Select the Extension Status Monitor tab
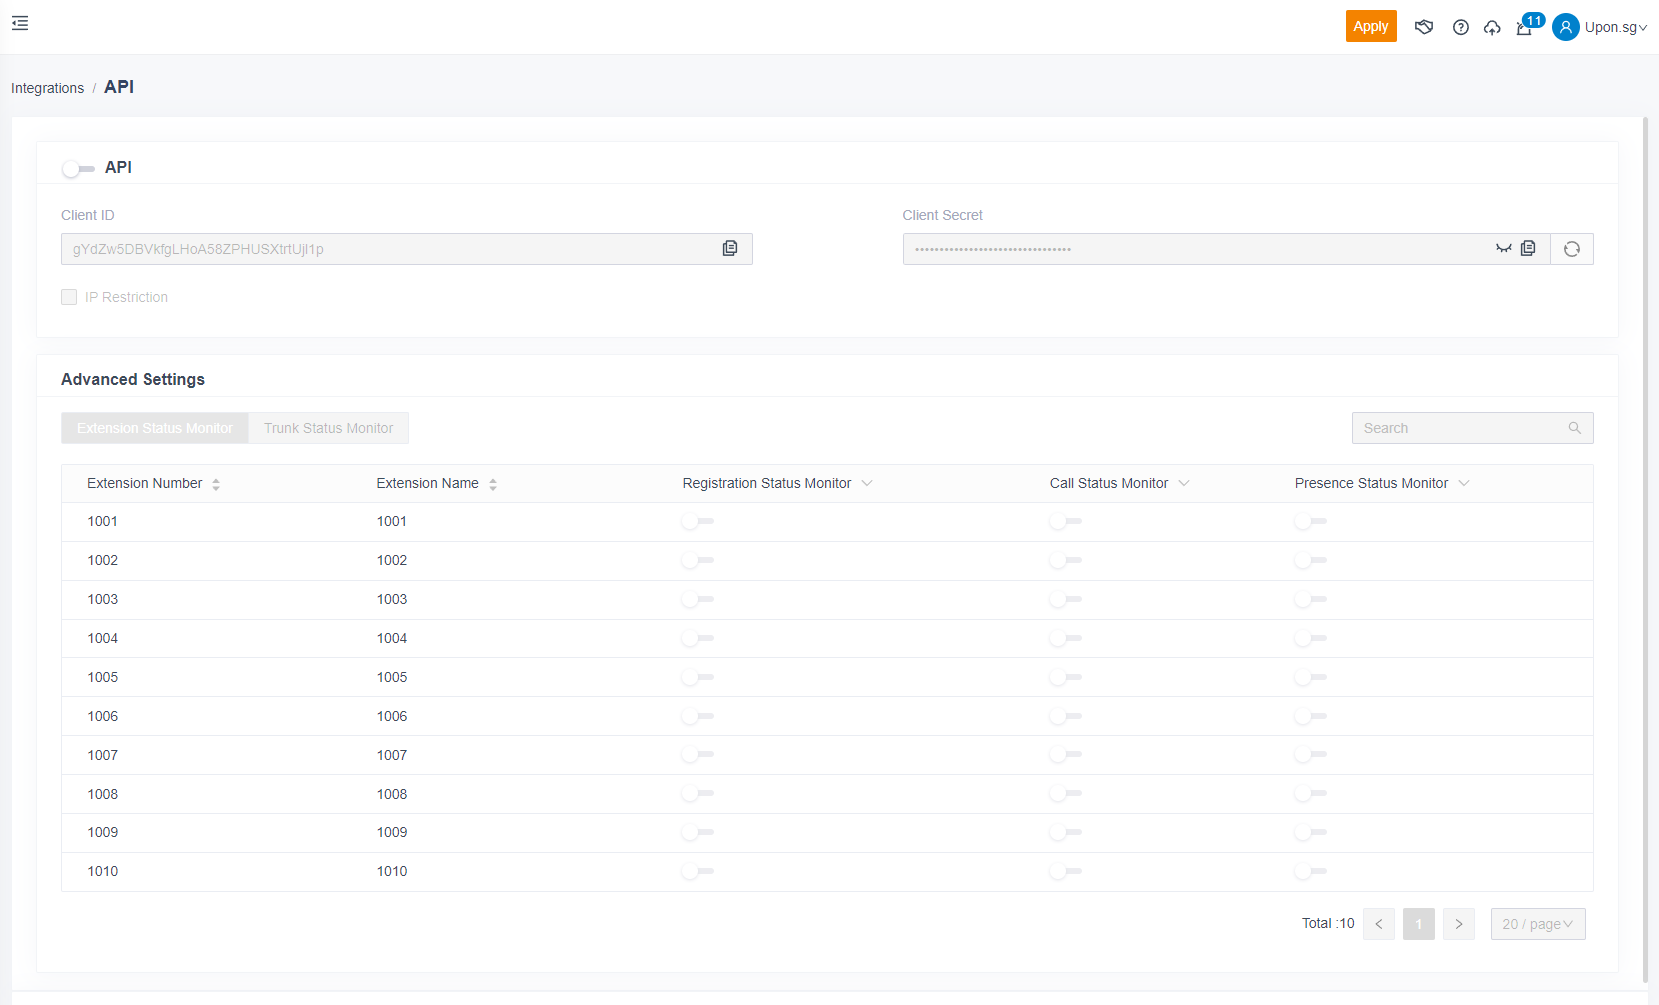 pos(155,428)
